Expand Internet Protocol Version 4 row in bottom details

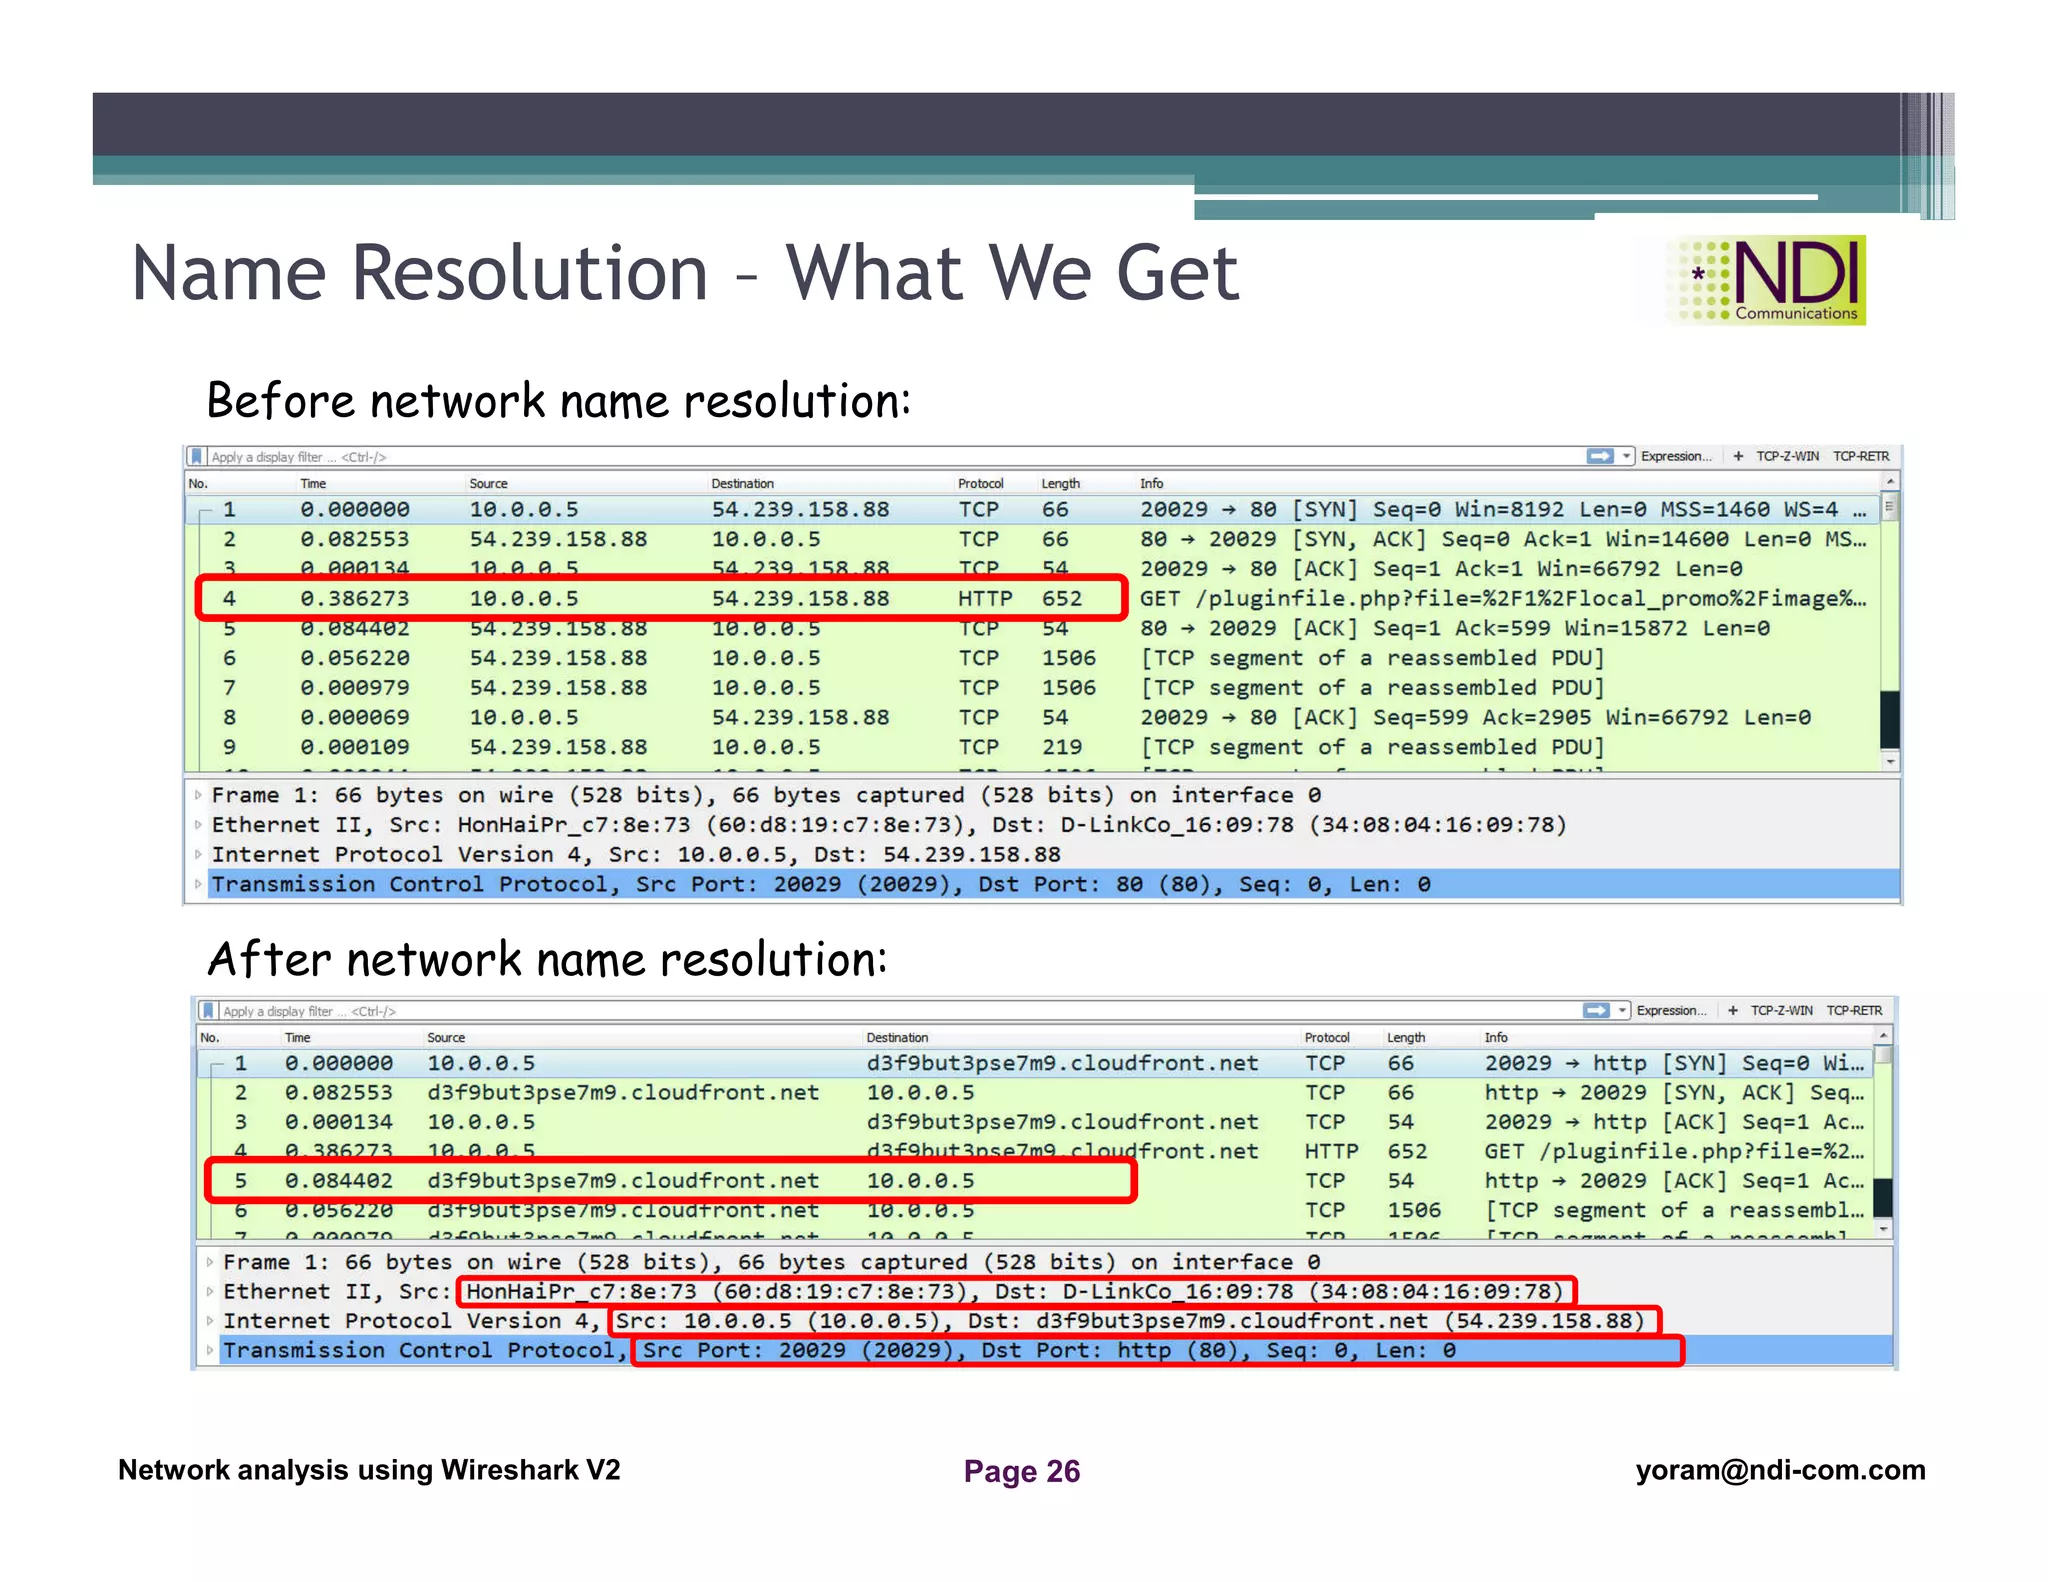[209, 1320]
